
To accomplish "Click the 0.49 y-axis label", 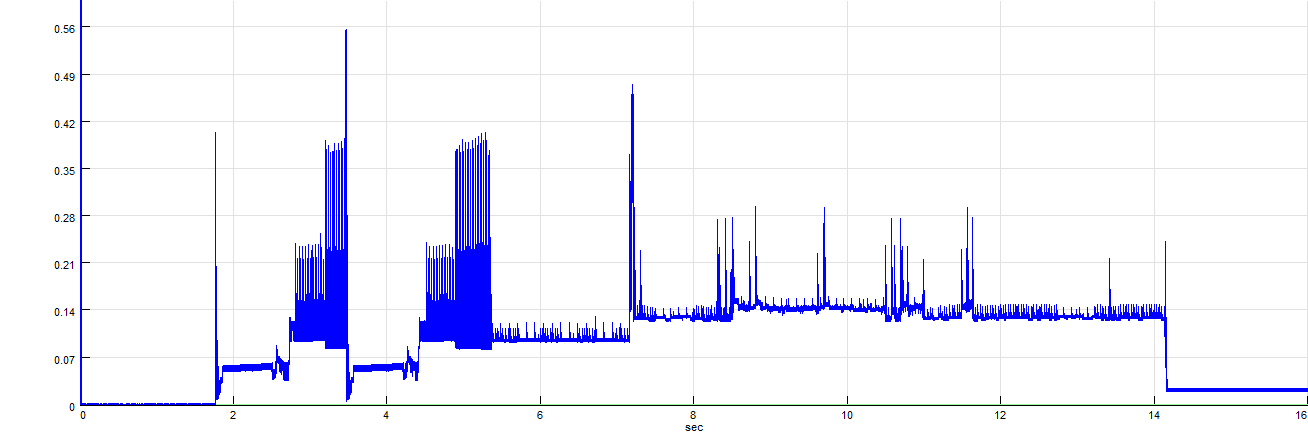I will 63,75.
